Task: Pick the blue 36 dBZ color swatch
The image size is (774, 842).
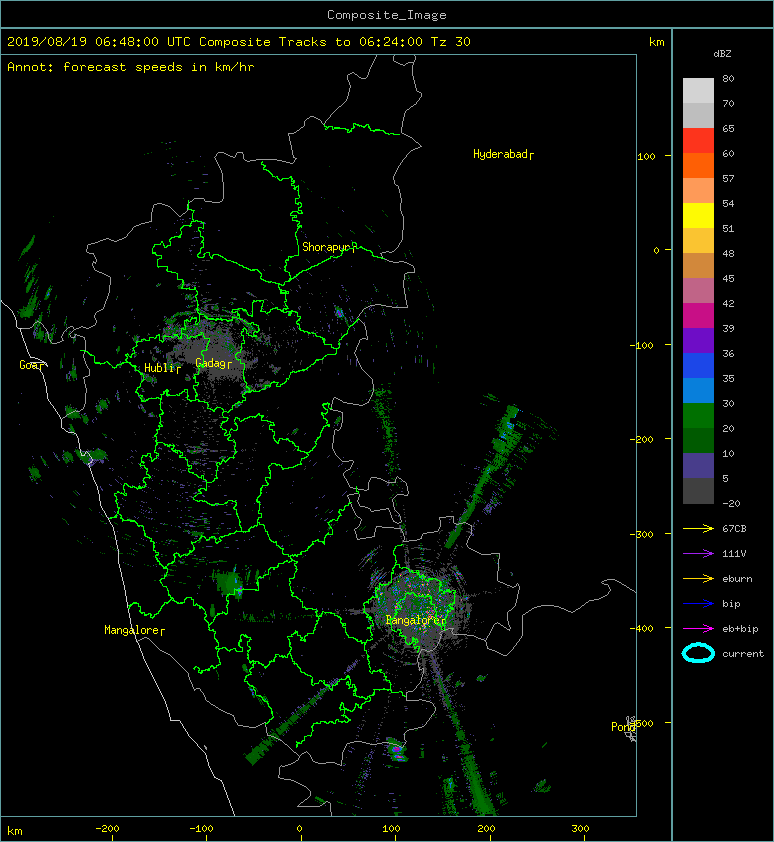Action: click(698, 366)
